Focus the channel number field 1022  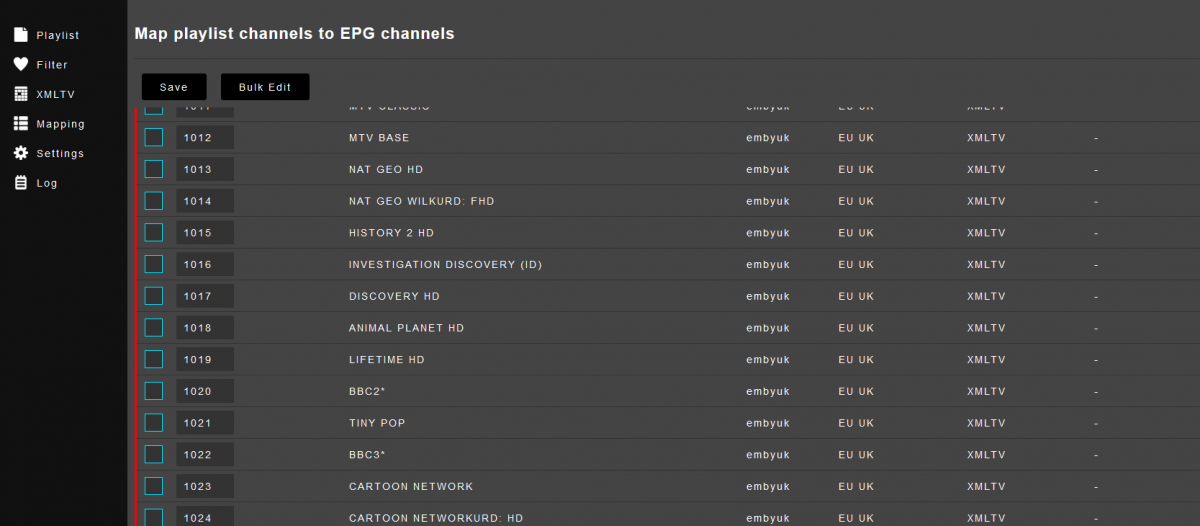[x=205, y=455]
